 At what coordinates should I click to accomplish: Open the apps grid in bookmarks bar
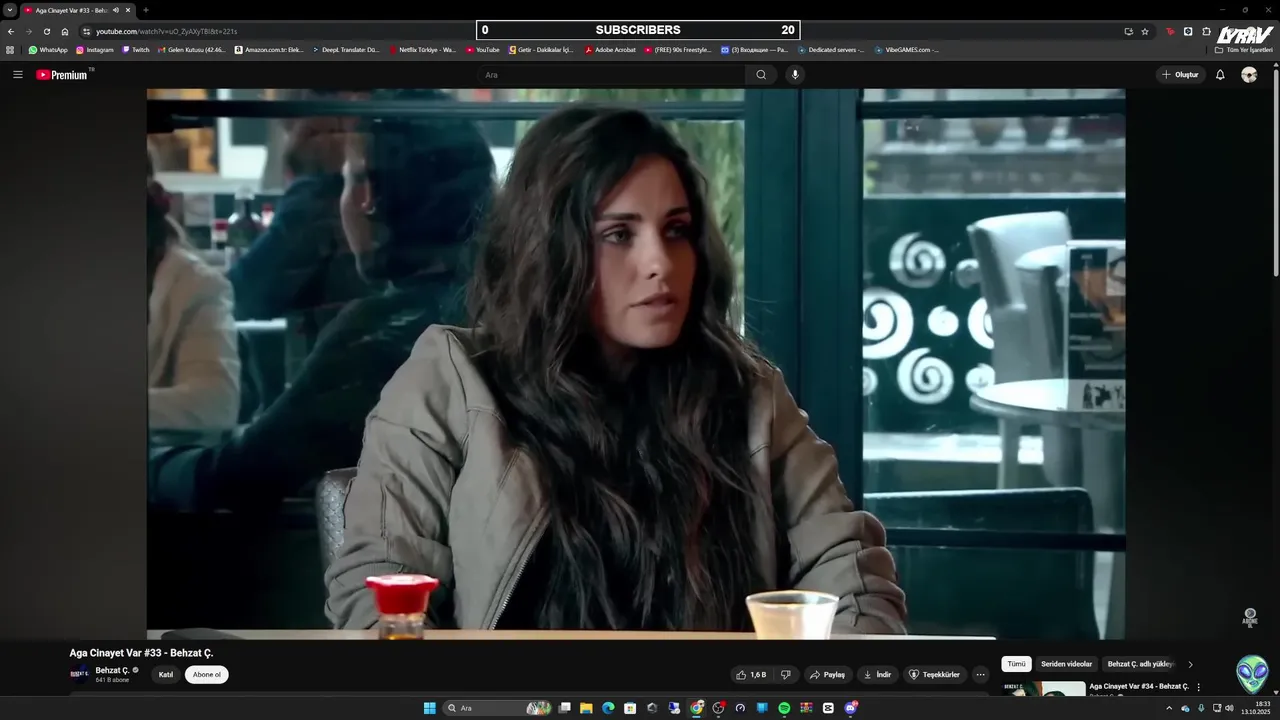tap(10, 50)
